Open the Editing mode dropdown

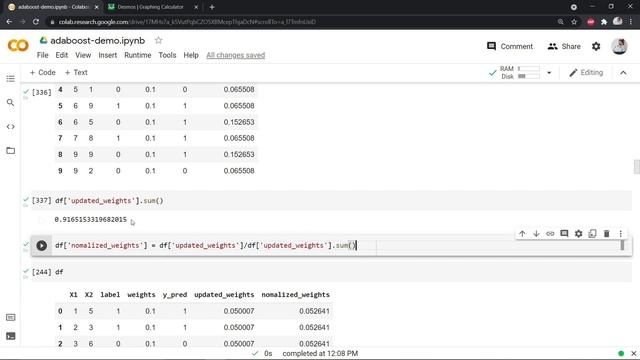586,73
